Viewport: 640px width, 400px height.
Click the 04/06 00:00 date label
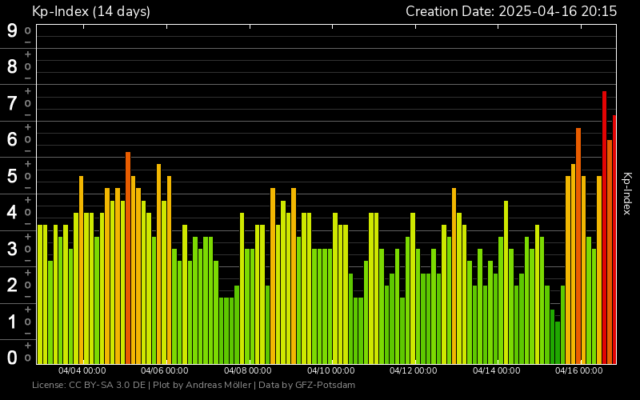point(166,371)
